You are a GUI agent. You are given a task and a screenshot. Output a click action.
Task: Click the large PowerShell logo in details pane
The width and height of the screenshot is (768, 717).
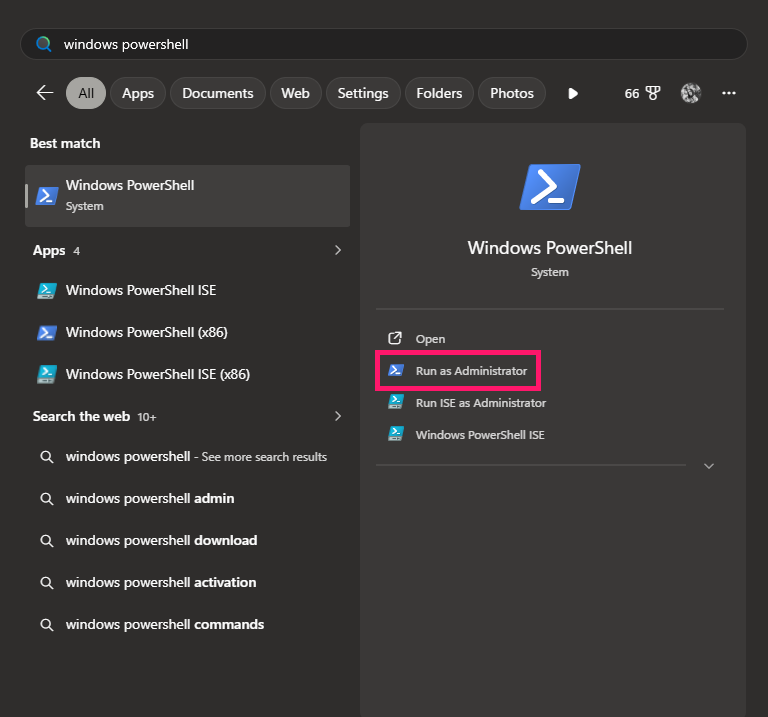(x=550, y=187)
